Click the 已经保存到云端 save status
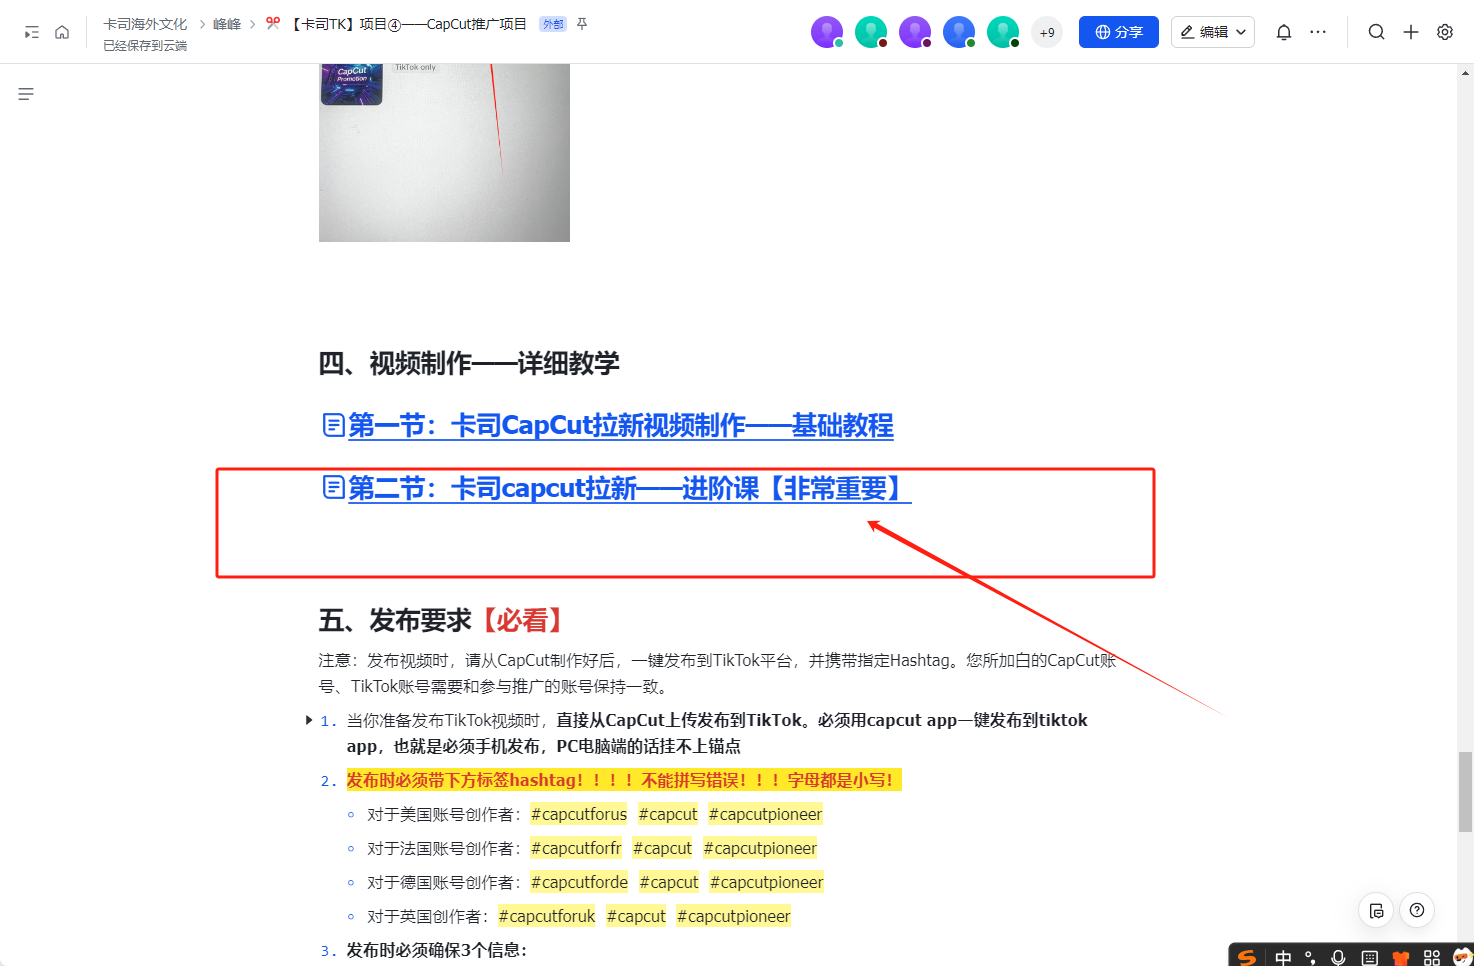The image size is (1474, 966). [x=145, y=46]
